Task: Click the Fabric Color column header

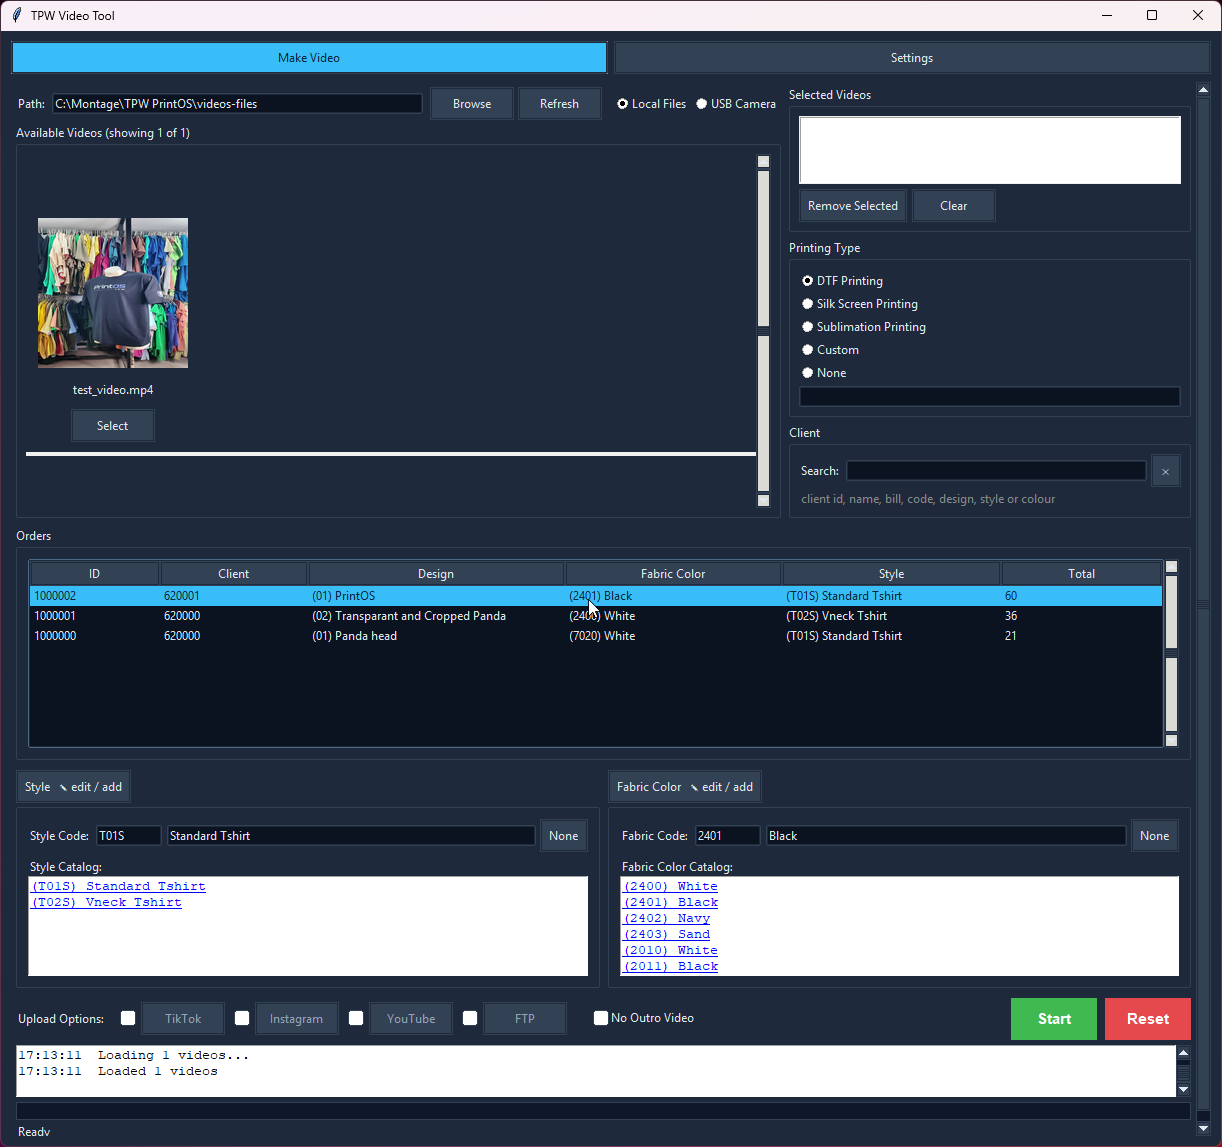Action: pos(673,574)
